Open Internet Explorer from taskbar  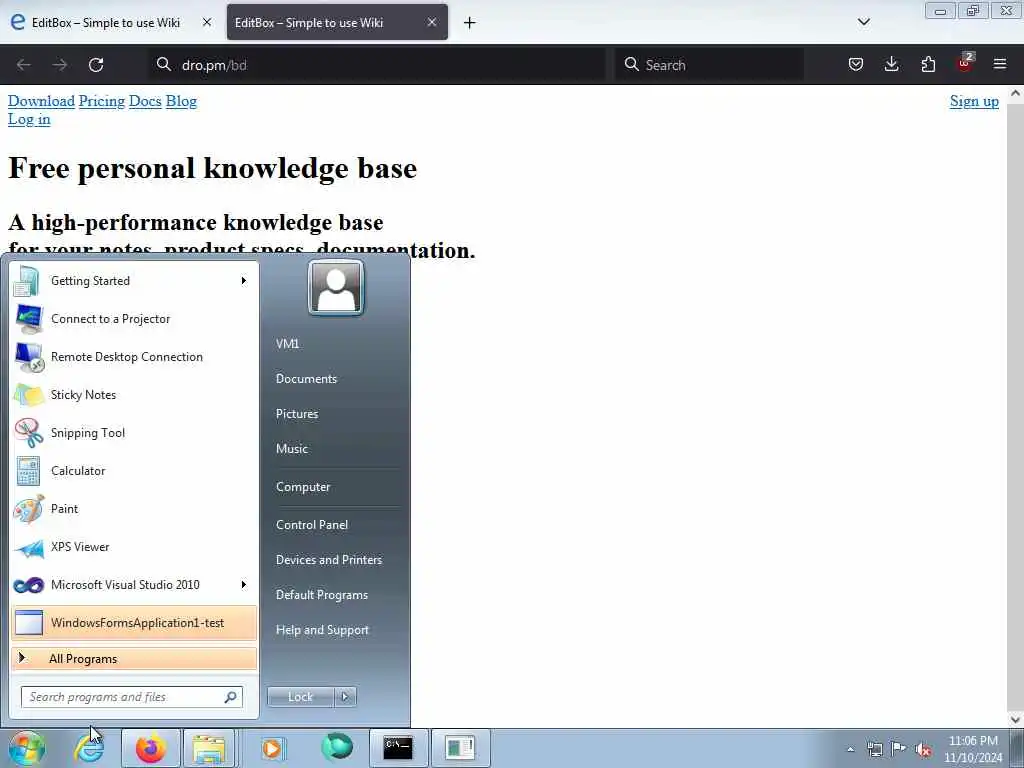[88, 748]
